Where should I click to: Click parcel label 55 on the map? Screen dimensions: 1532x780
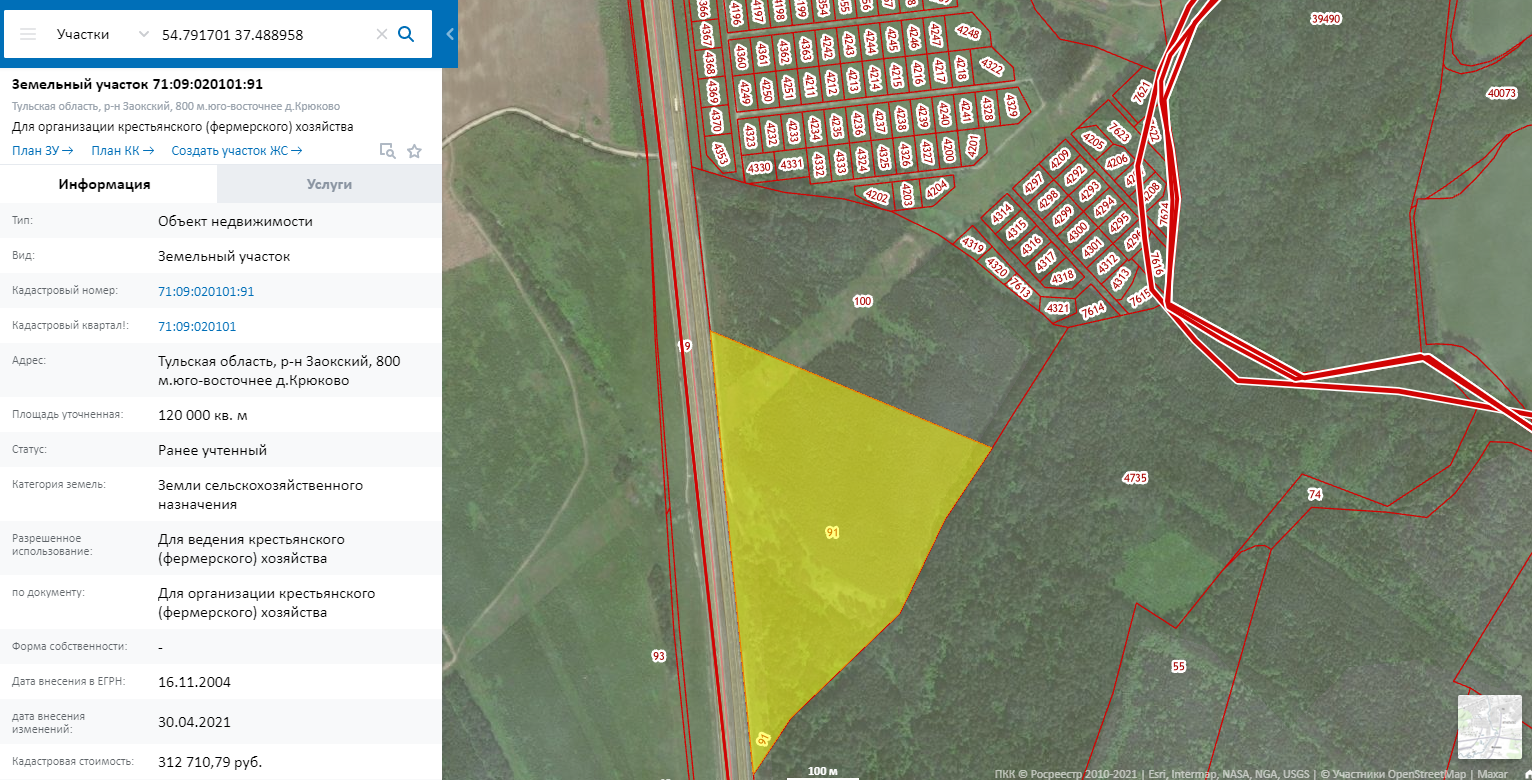point(1178,666)
